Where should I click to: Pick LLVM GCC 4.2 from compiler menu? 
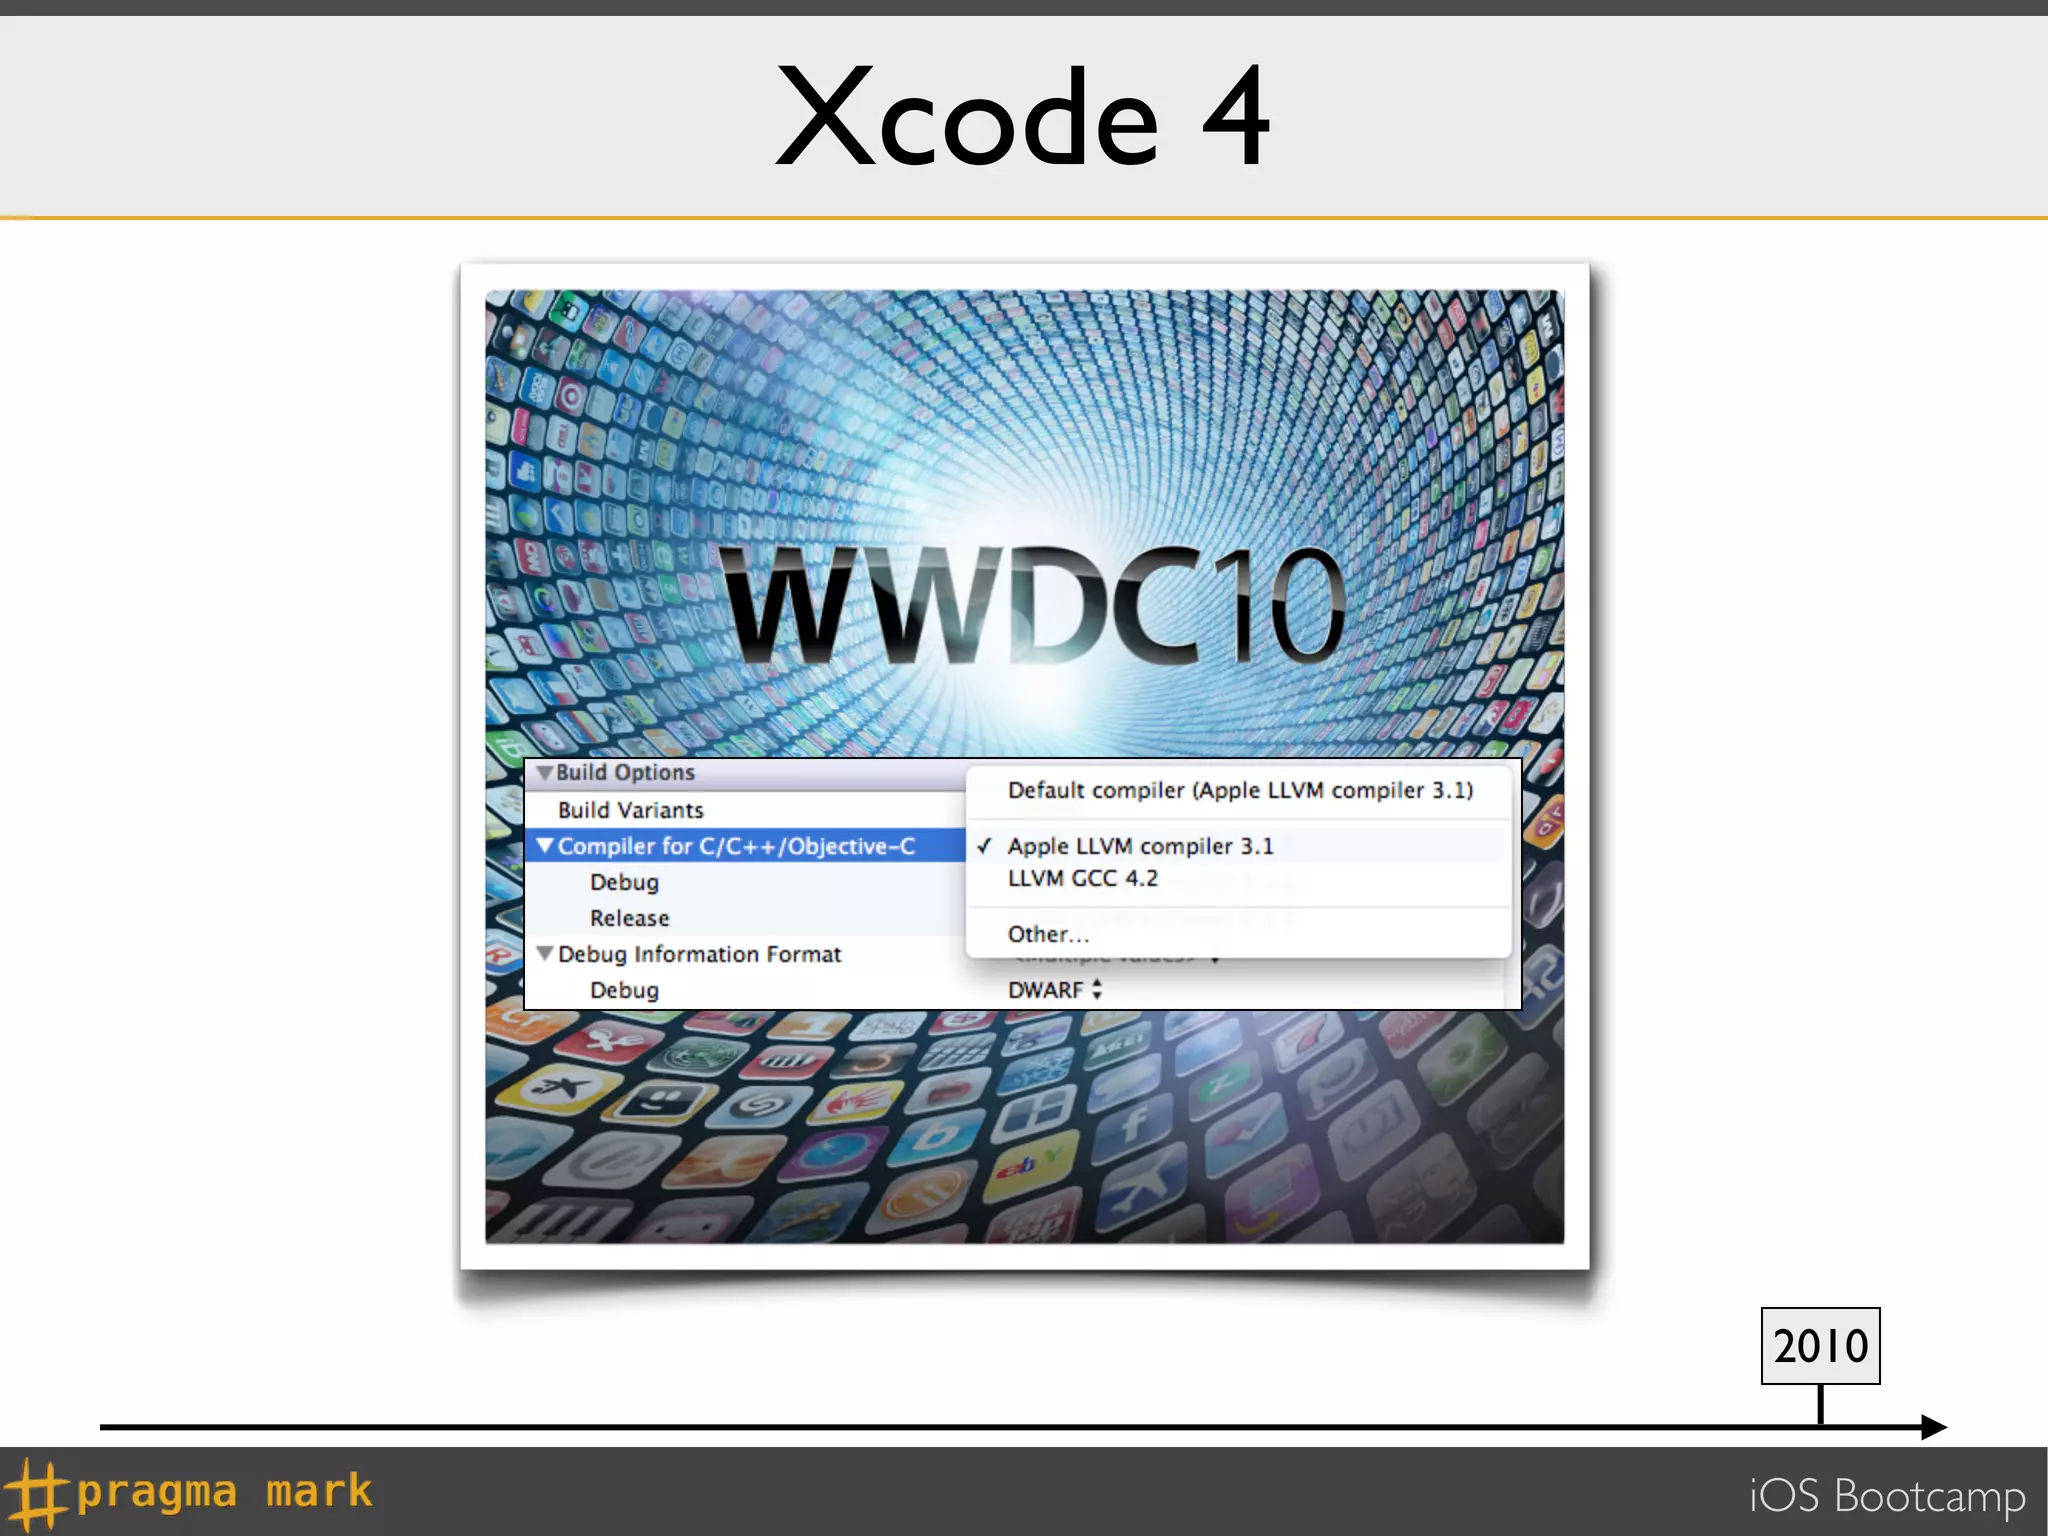1238,878
